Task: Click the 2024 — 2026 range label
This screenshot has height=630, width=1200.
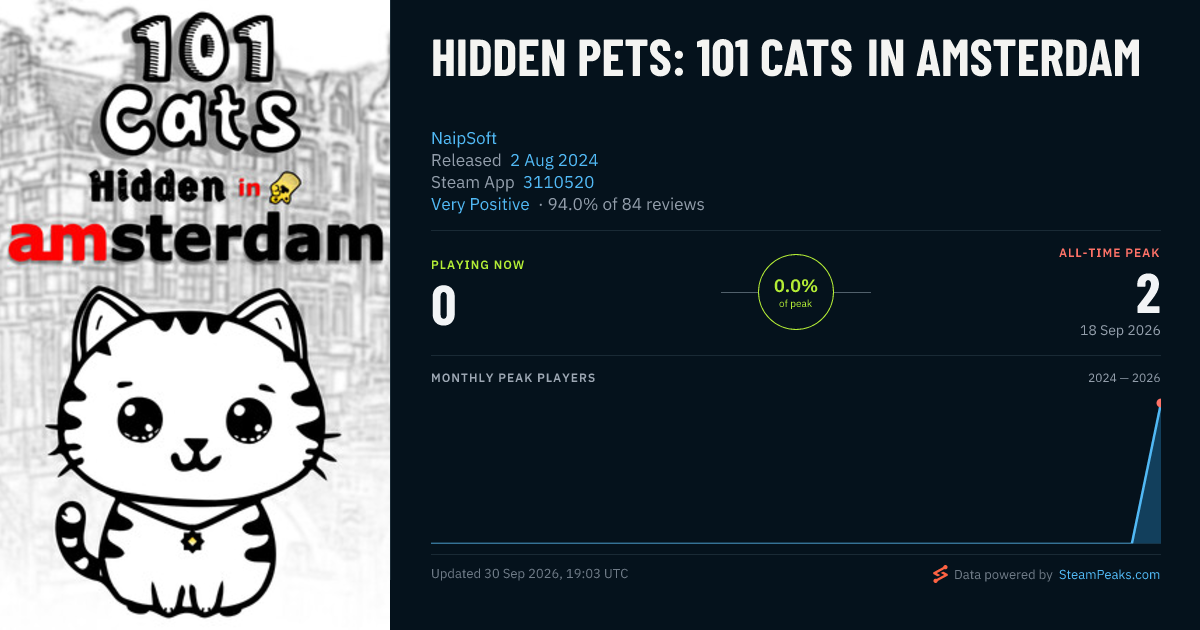Action: coord(1124,378)
